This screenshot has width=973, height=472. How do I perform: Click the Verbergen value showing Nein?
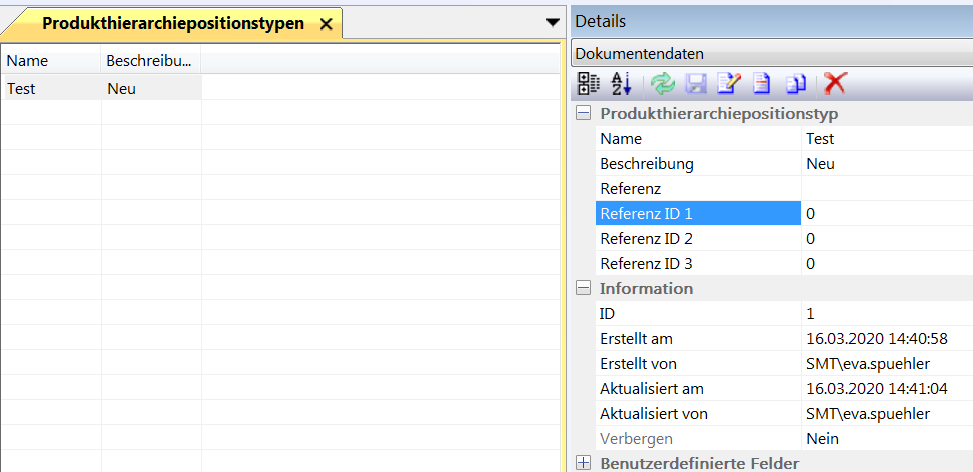click(885, 439)
